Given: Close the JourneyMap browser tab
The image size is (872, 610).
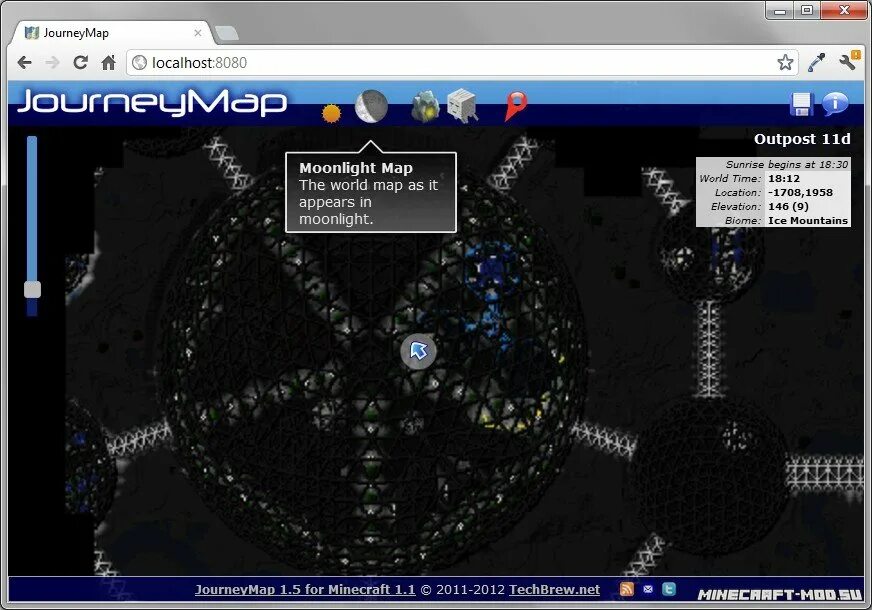Looking at the screenshot, I should (197, 33).
